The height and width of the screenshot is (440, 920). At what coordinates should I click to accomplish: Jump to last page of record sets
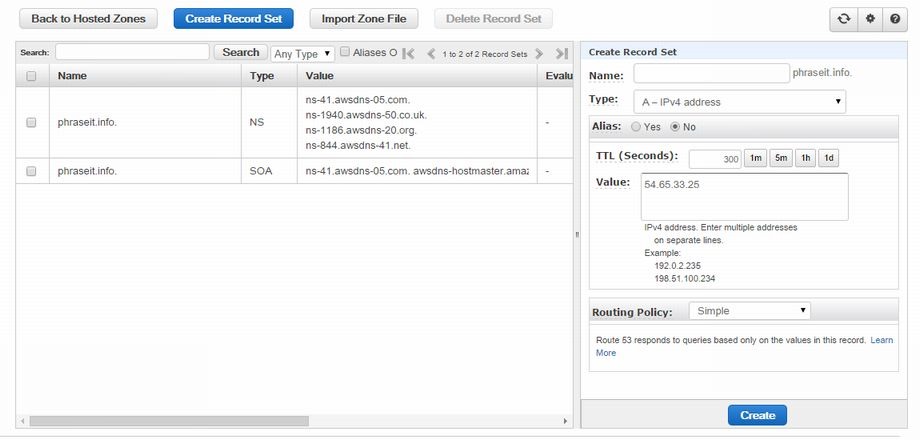tap(562, 54)
